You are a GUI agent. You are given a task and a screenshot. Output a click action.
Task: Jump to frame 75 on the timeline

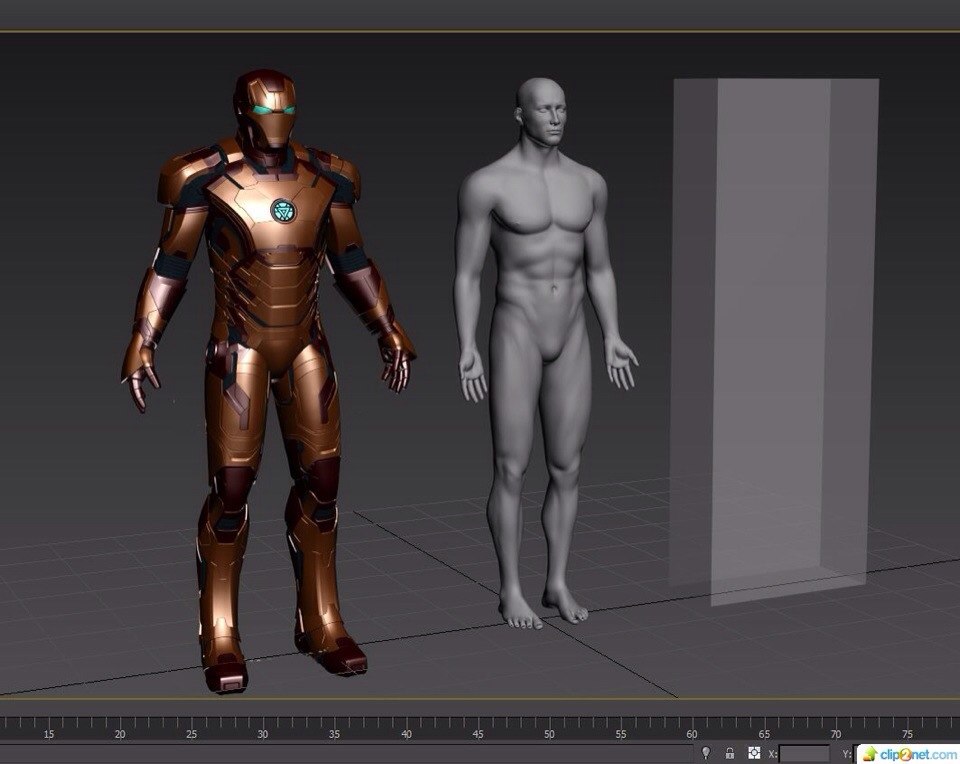(907, 734)
